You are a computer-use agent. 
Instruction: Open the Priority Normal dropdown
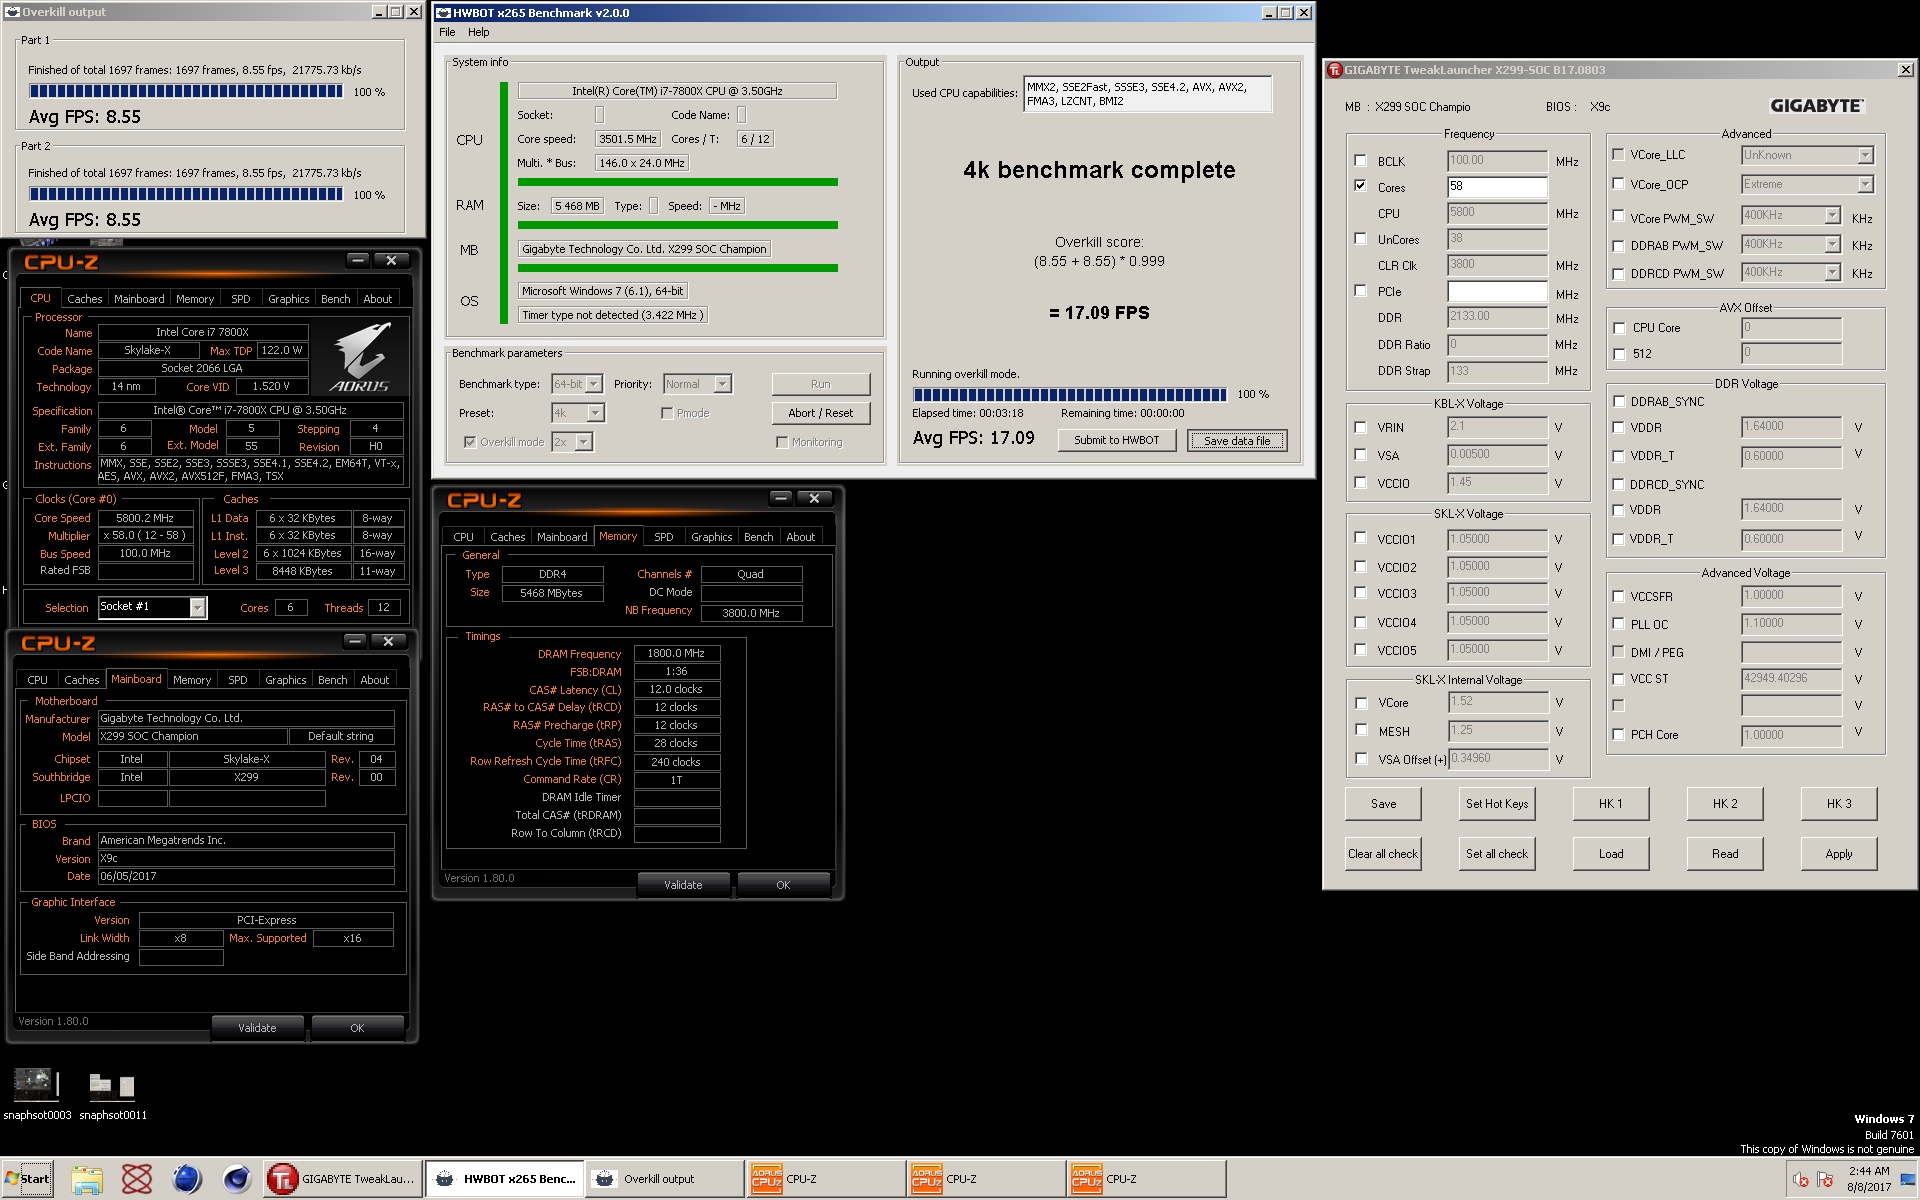[722, 384]
